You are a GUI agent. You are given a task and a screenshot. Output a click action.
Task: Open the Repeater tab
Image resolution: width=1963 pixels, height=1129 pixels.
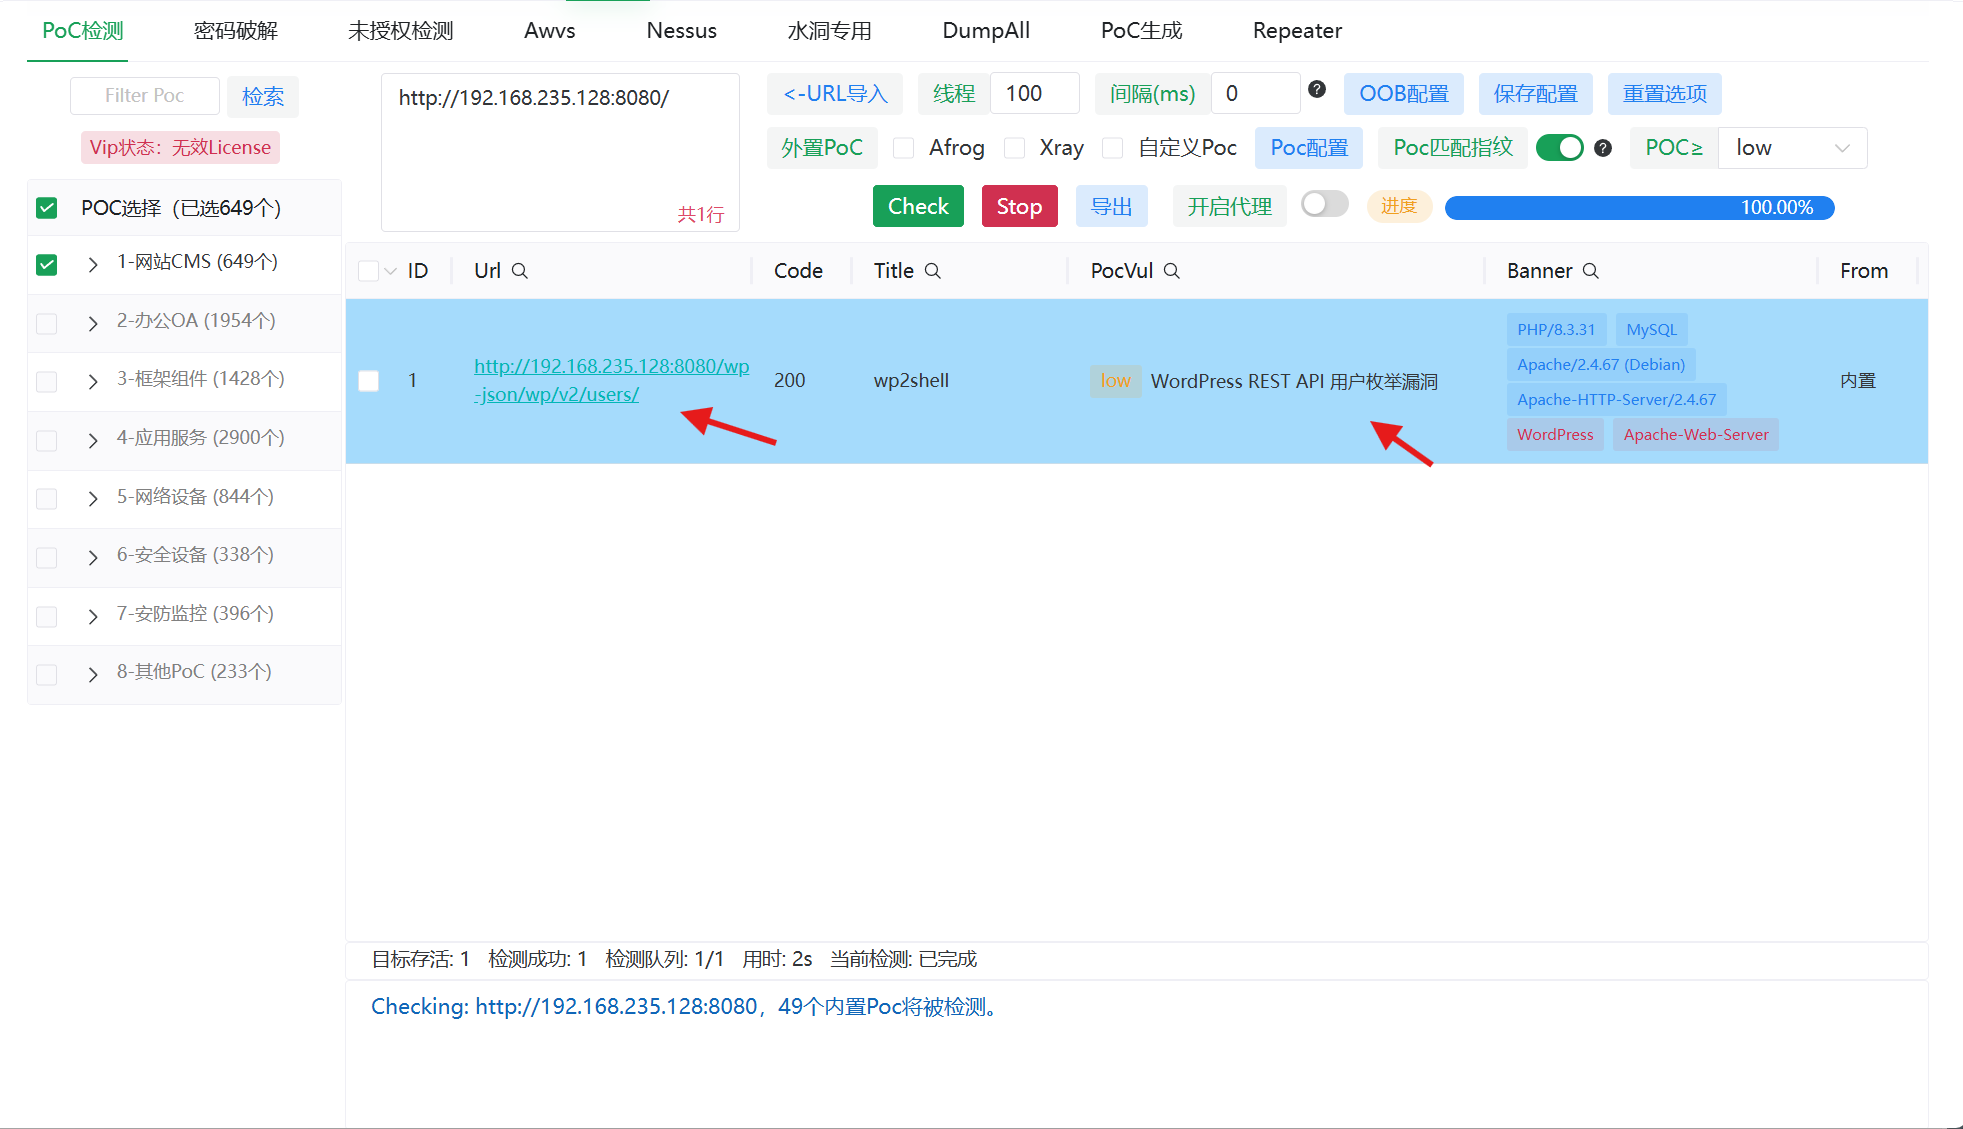tap(1297, 31)
